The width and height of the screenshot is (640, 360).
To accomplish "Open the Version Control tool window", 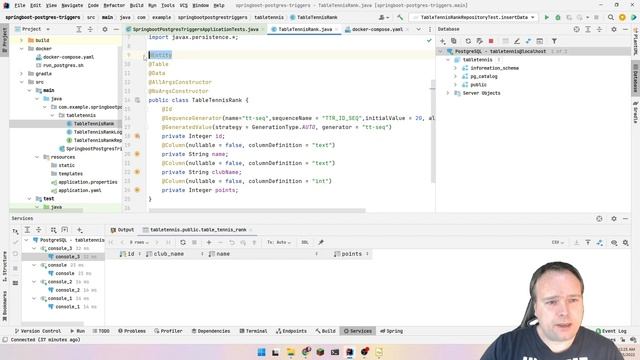I will coord(38,331).
